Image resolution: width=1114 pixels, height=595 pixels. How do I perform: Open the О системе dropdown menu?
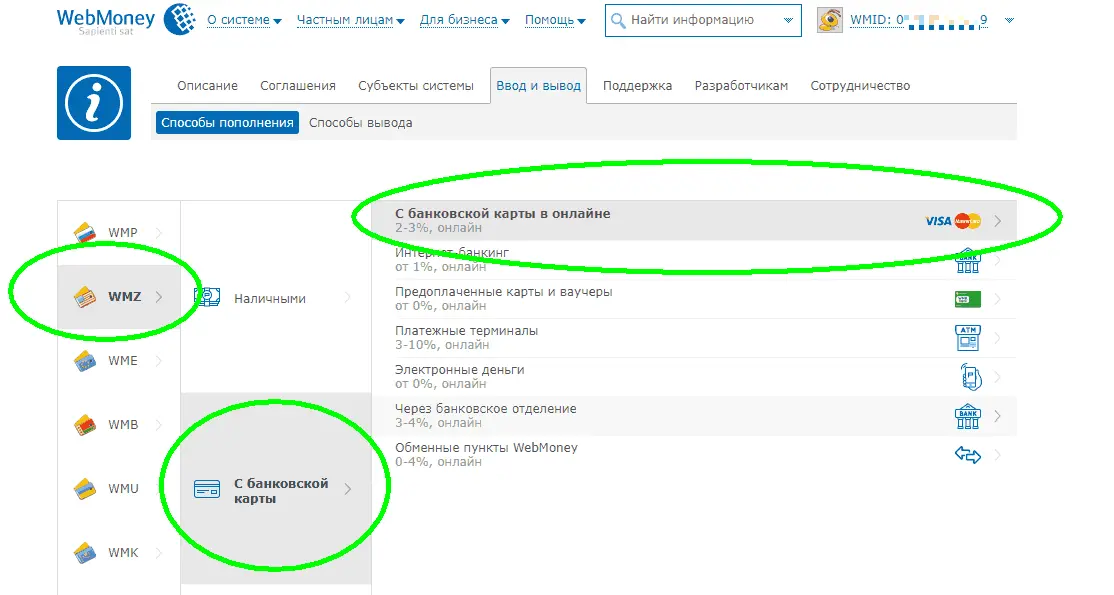click(244, 21)
